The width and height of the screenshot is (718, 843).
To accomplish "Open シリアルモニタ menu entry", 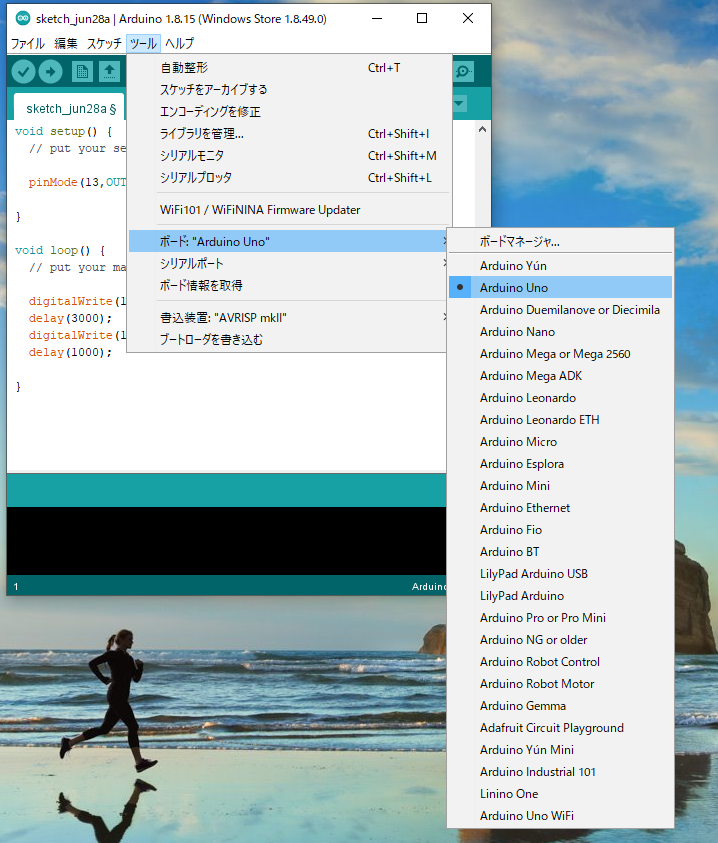I will click(289, 156).
